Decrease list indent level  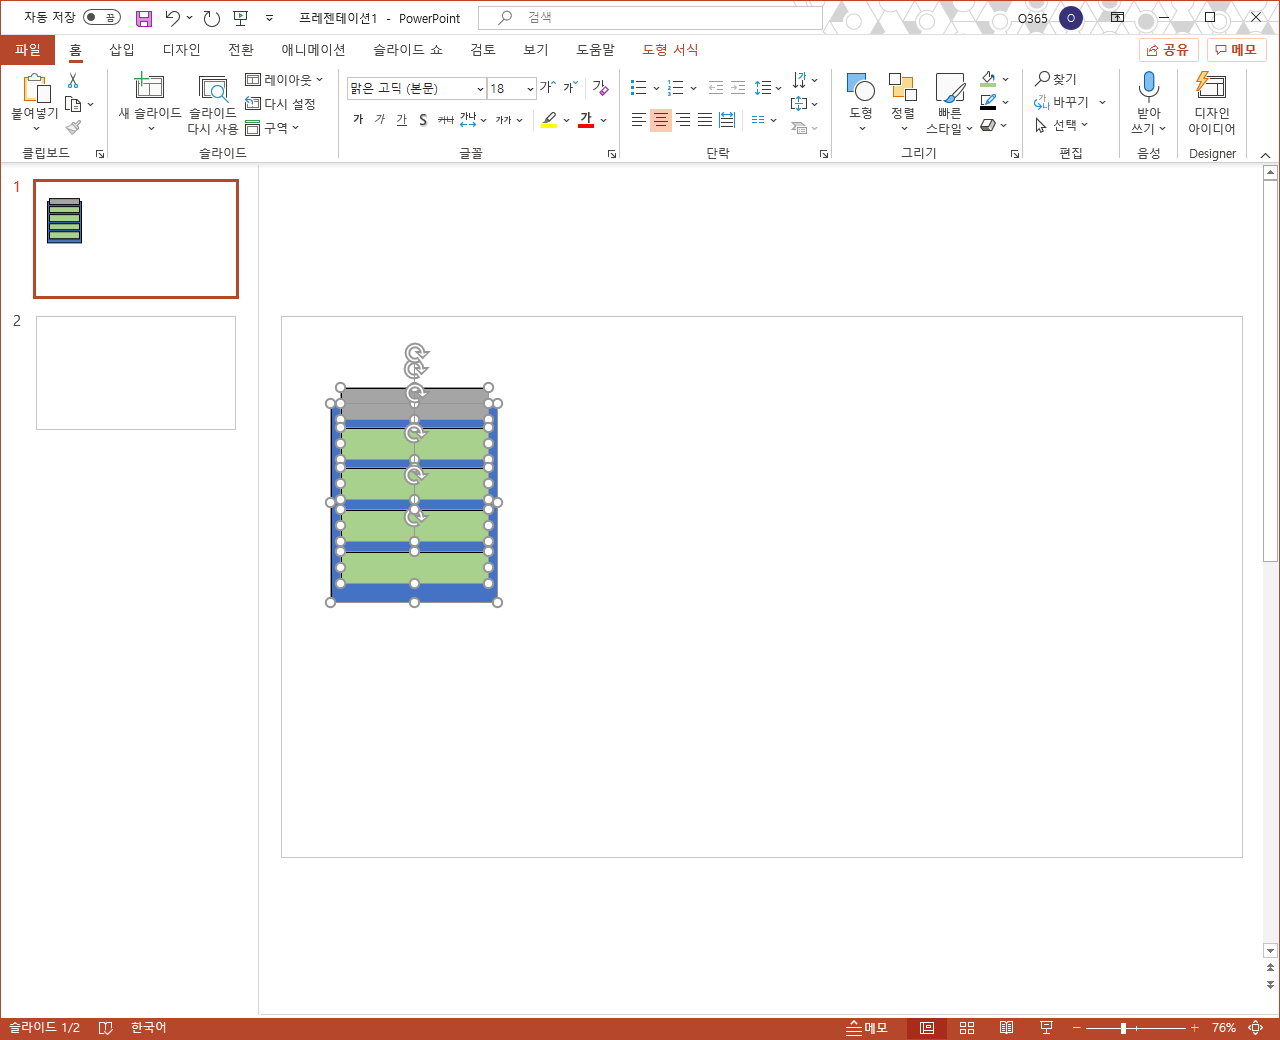coord(716,88)
